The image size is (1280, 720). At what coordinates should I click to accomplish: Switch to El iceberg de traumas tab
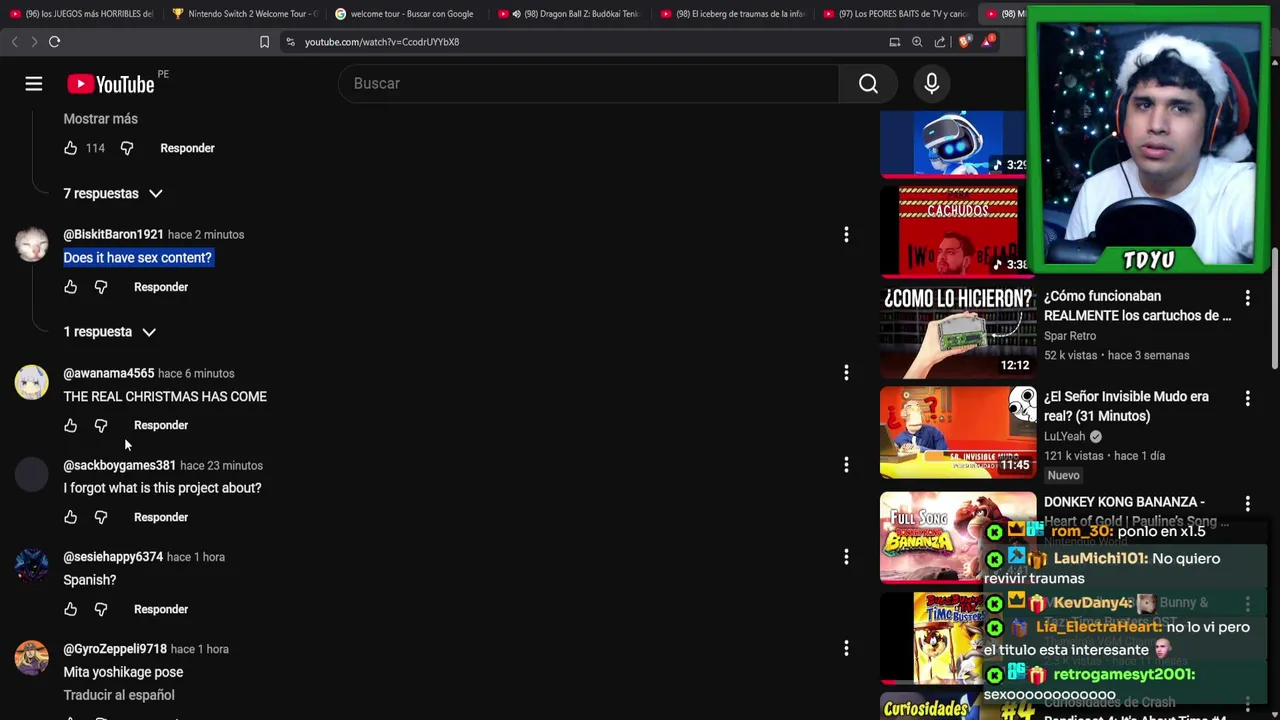coord(733,14)
